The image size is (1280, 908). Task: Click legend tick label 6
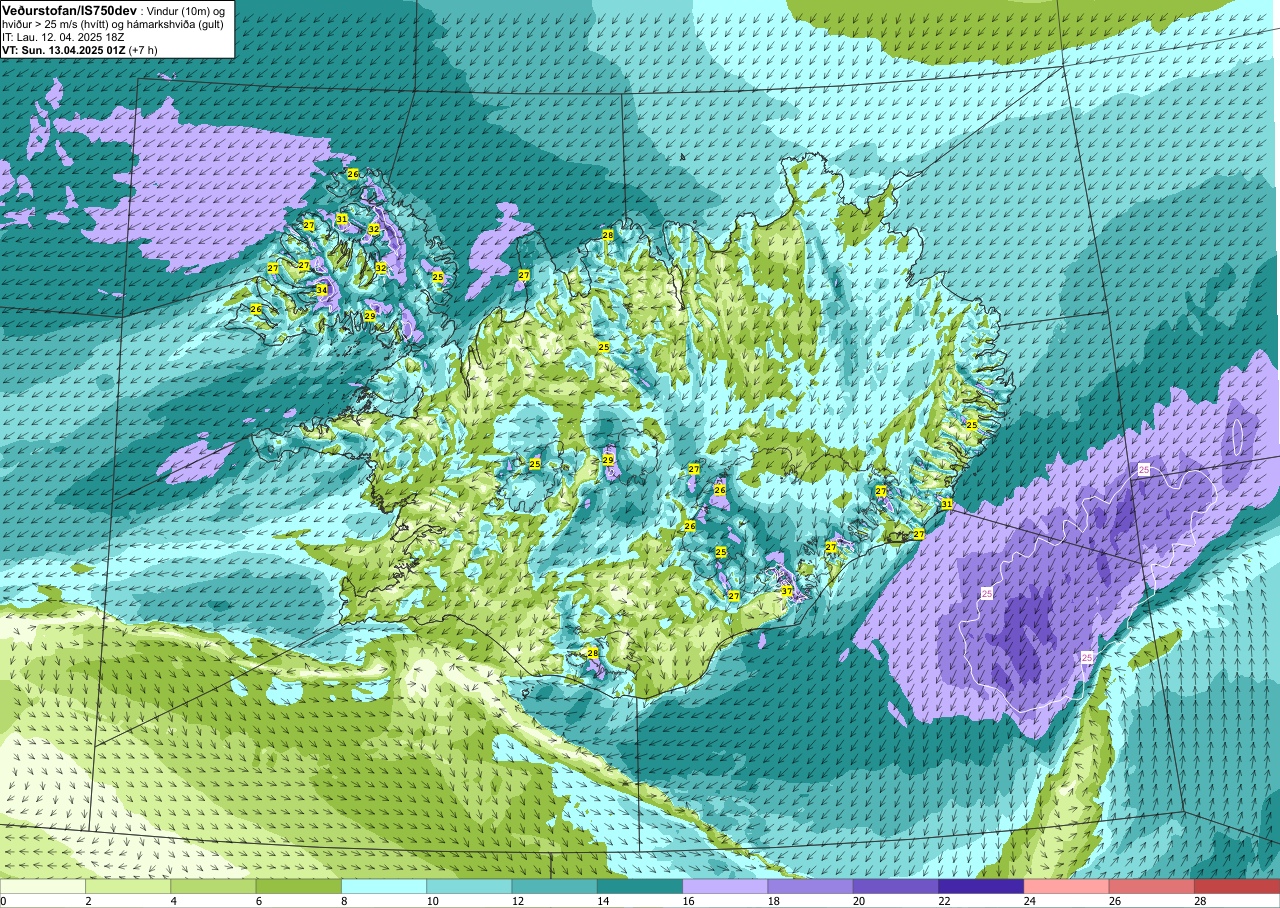coord(258,901)
